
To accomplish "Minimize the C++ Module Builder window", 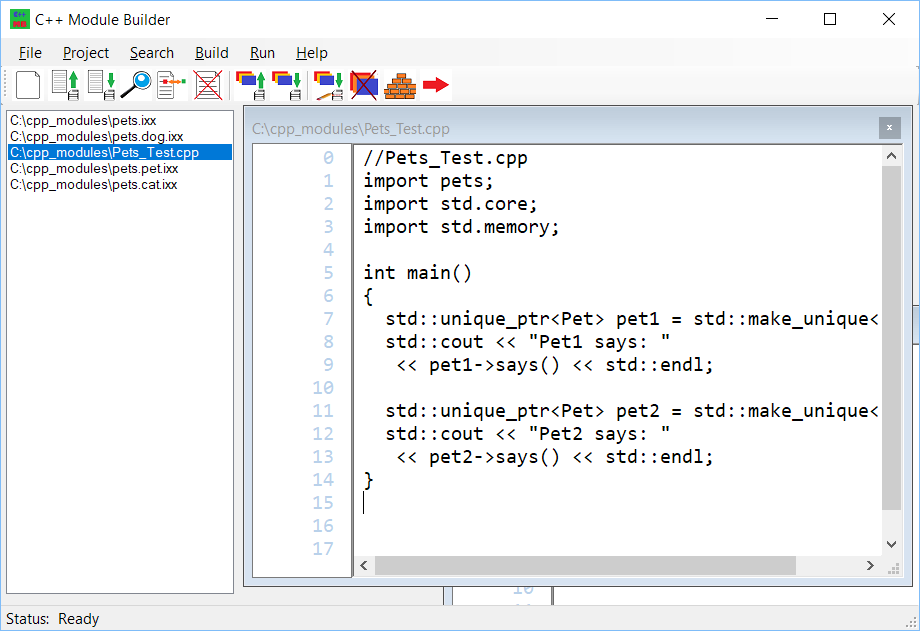I will point(772,19).
